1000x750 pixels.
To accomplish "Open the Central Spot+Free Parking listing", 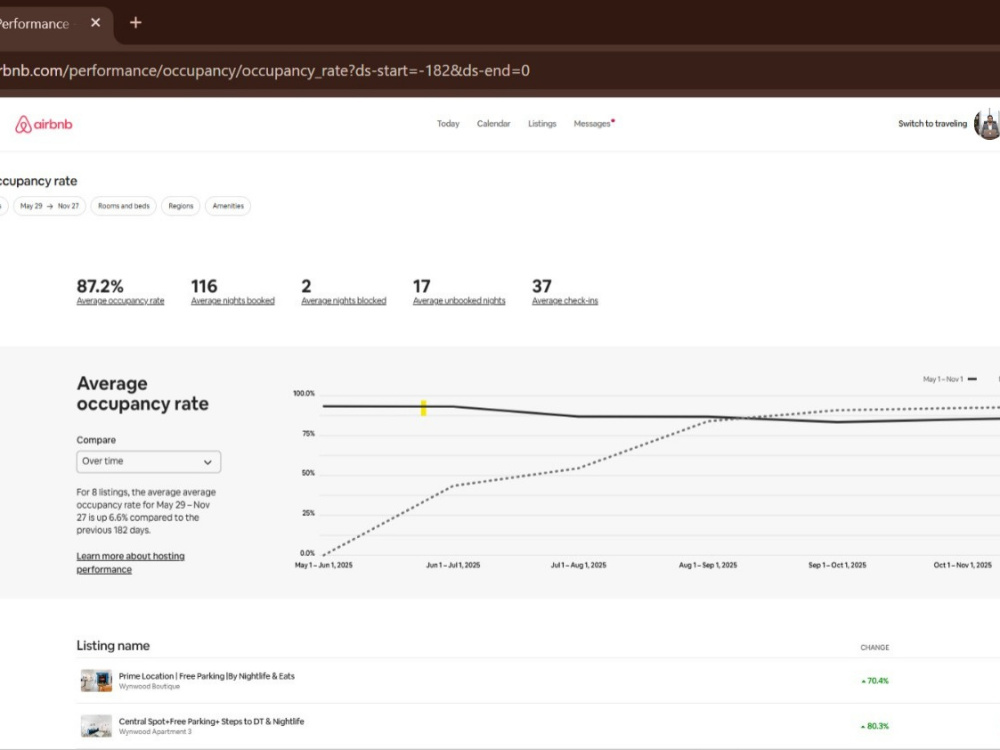I will (x=211, y=721).
